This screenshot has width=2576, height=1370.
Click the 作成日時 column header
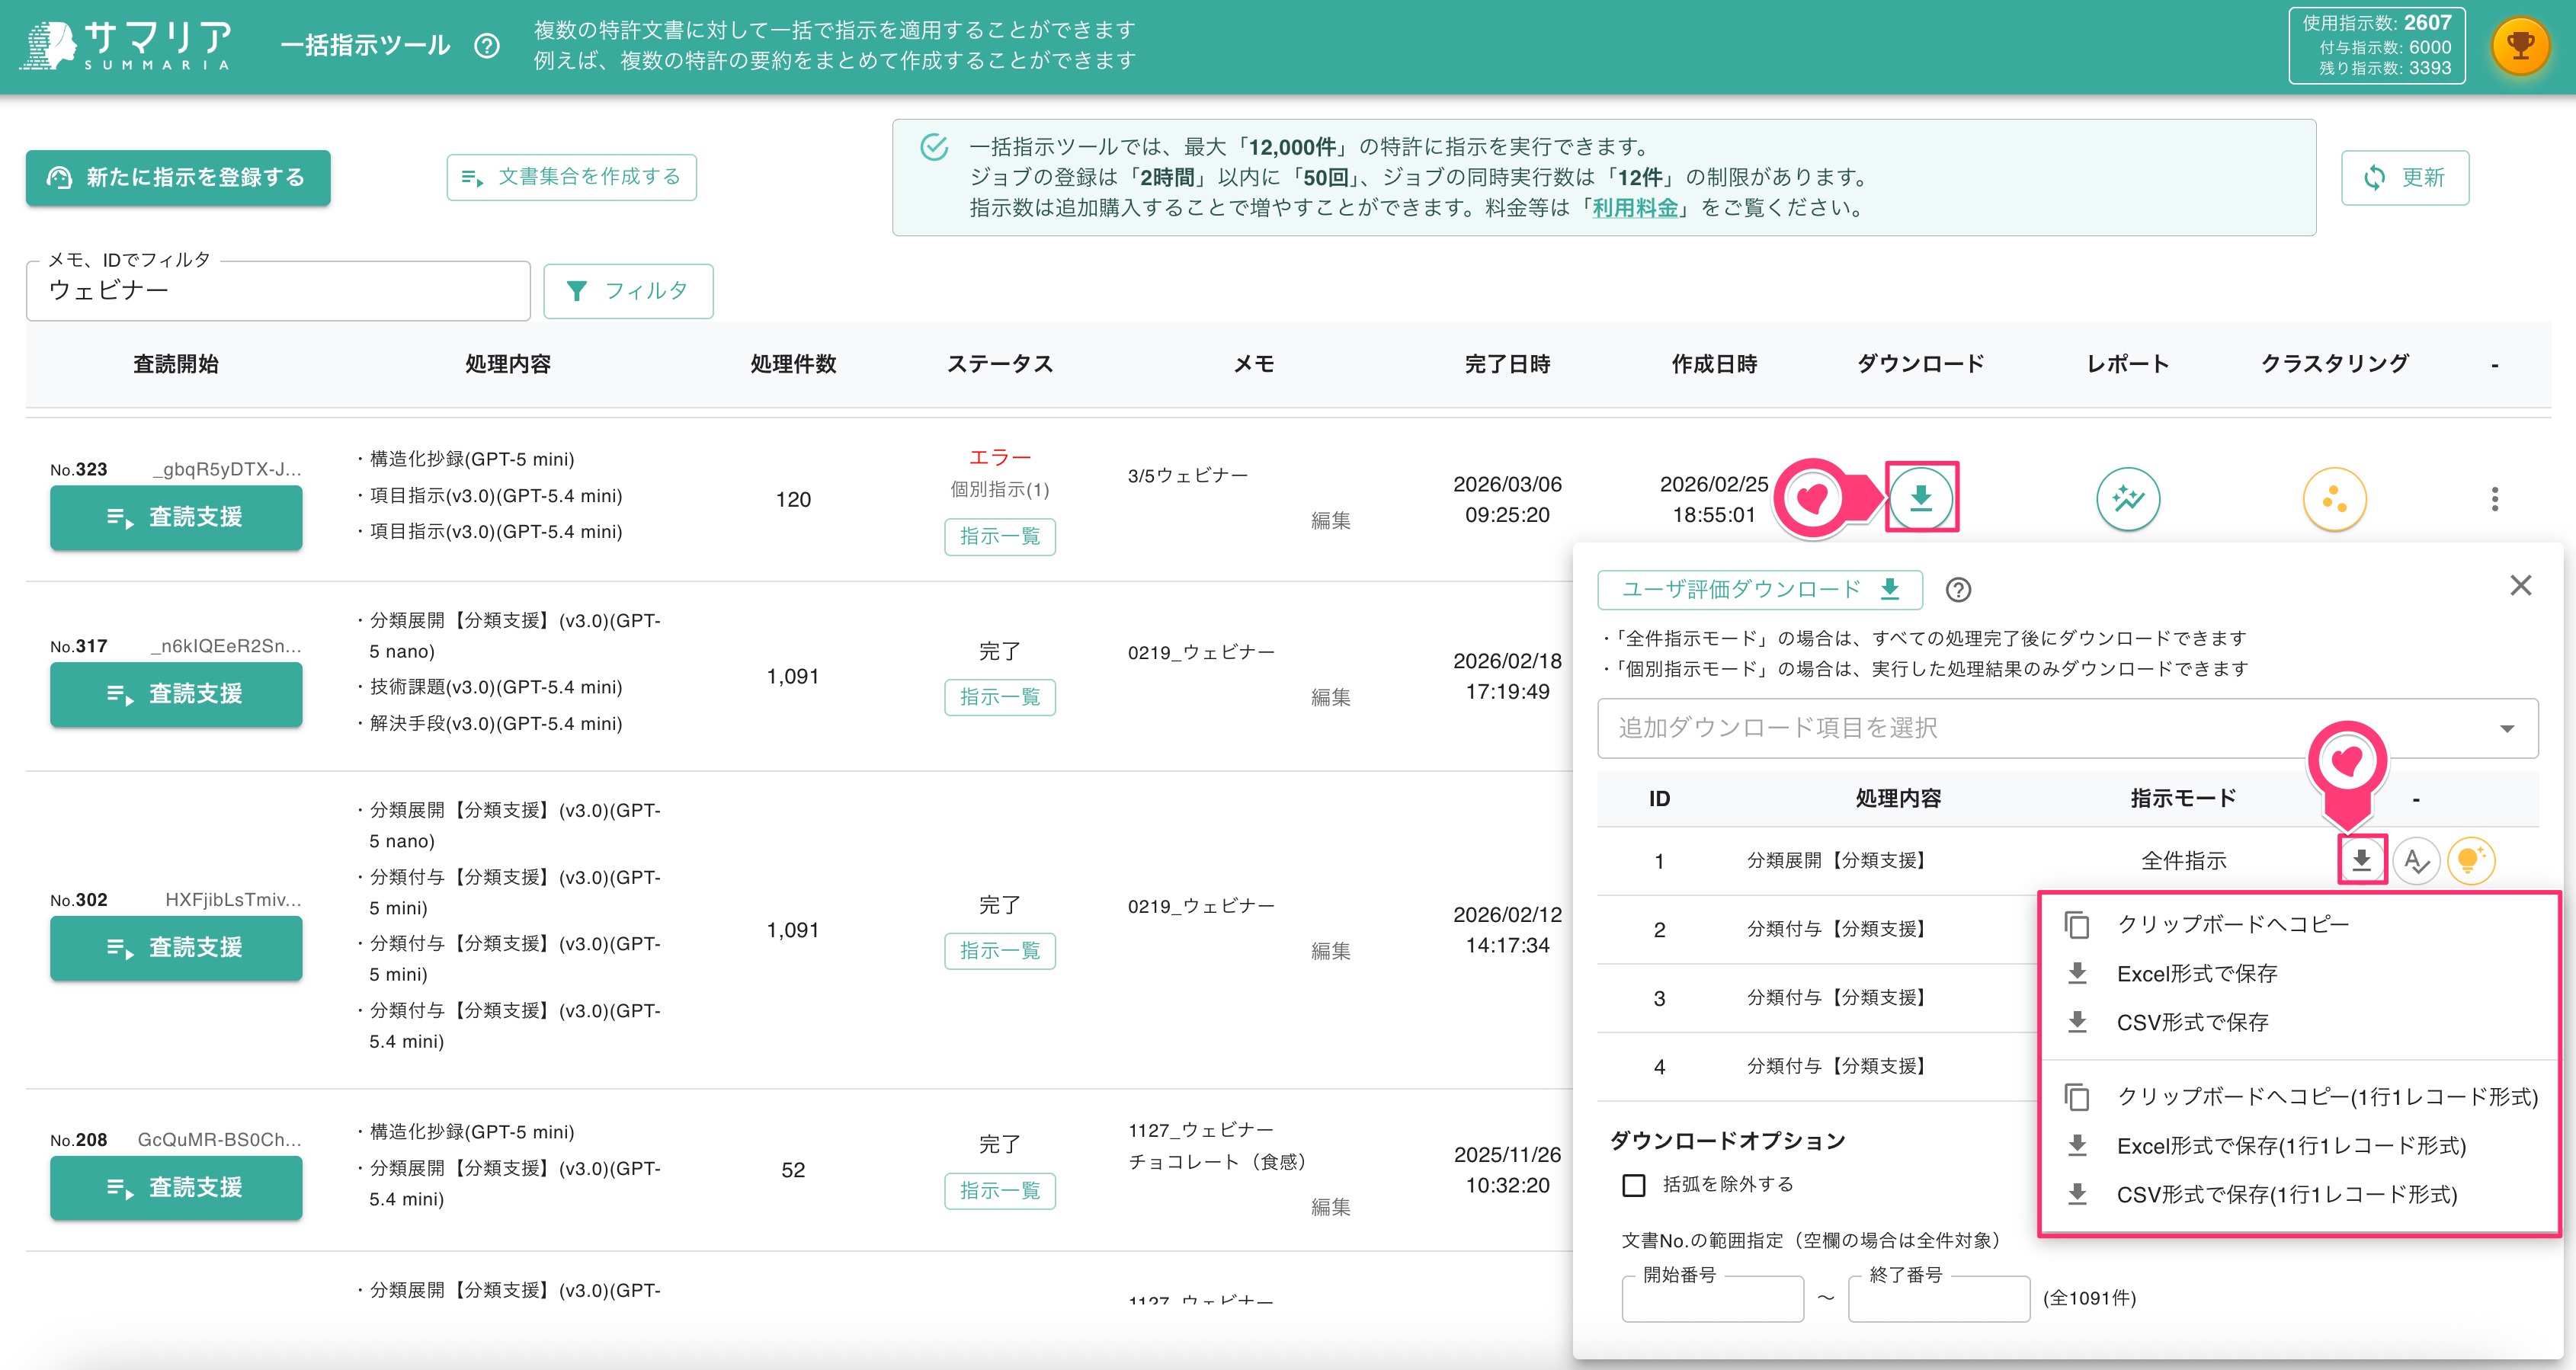coord(1714,364)
